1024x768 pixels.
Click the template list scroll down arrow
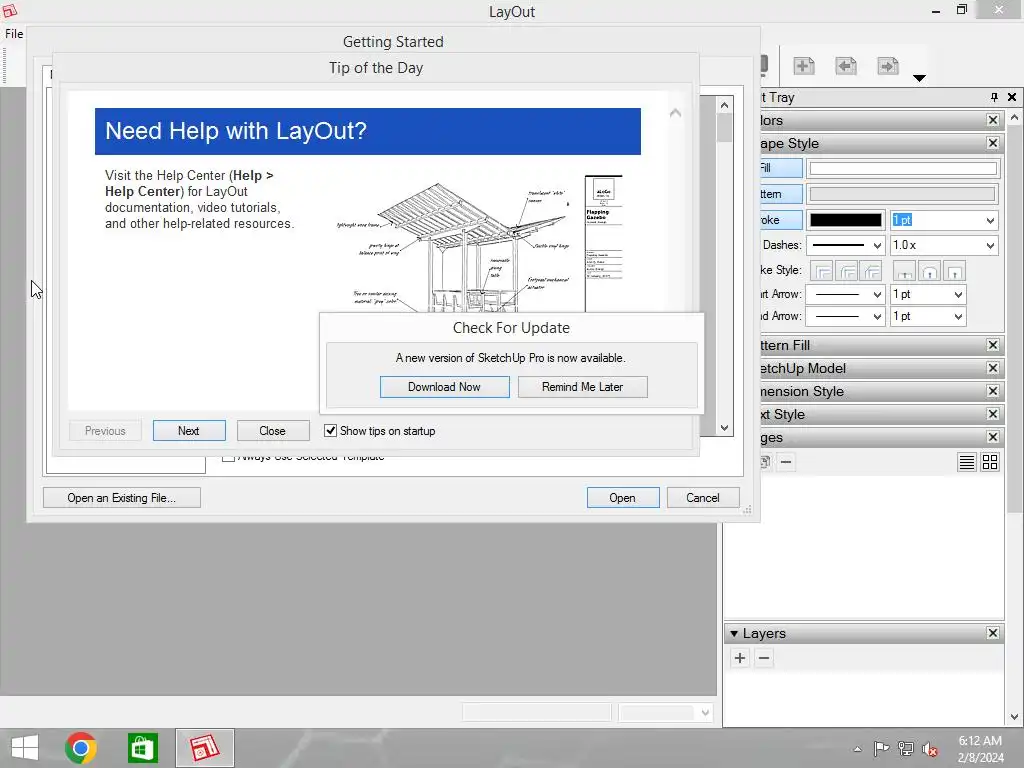pos(724,428)
